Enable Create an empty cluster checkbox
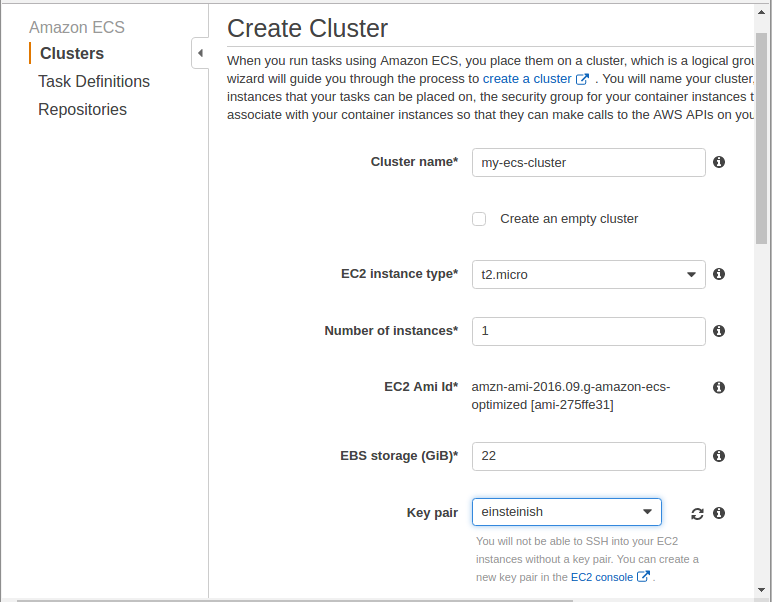772x602 pixels. coord(479,219)
